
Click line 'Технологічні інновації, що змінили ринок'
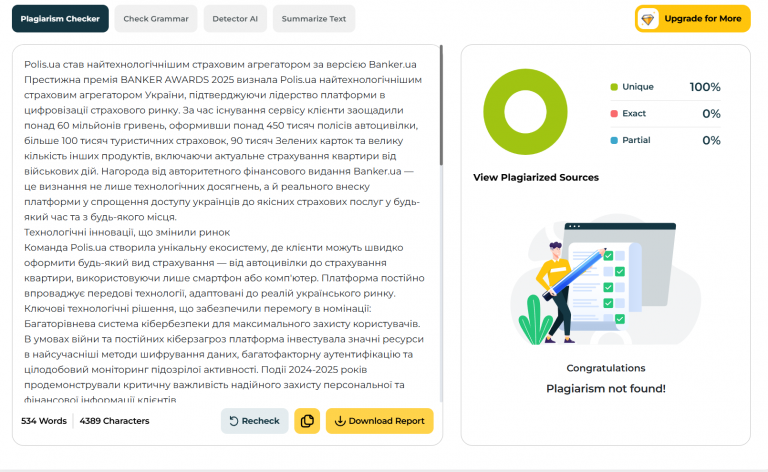click(127, 232)
